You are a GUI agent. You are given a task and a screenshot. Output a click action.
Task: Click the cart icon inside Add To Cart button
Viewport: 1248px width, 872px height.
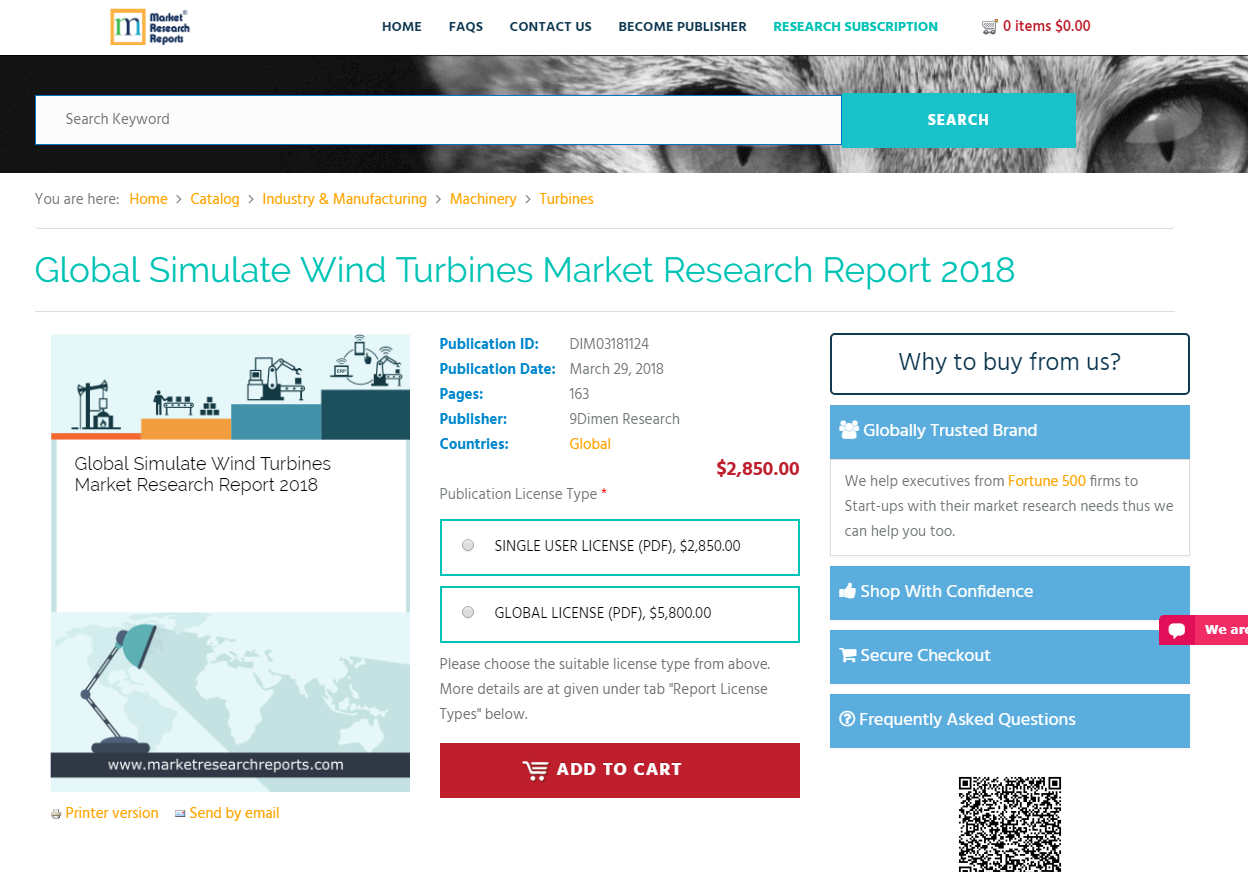point(537,770)
